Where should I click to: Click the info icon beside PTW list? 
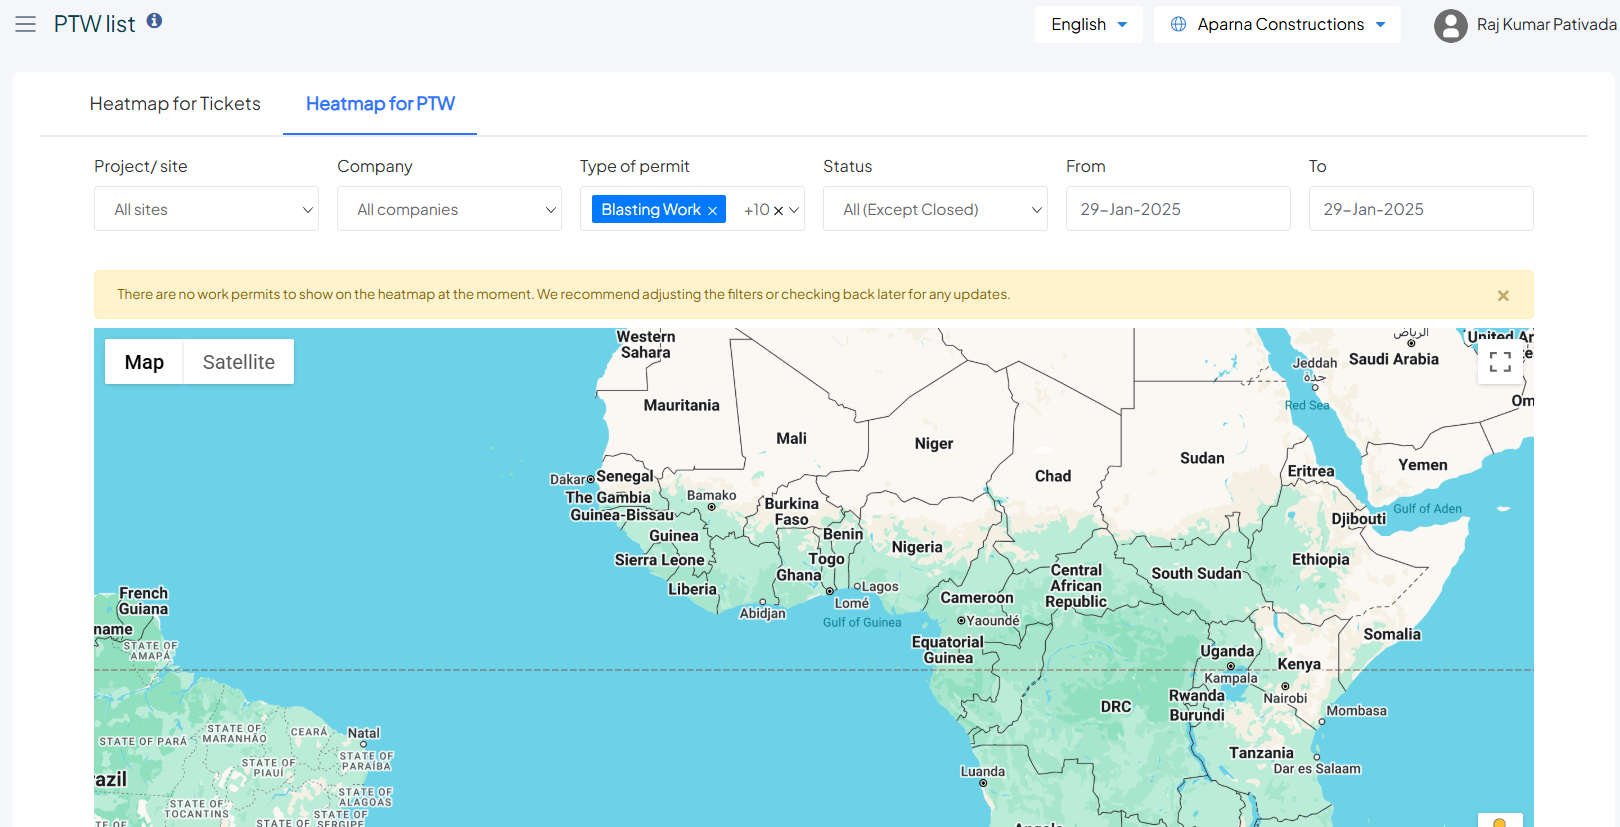coord(154,21)
